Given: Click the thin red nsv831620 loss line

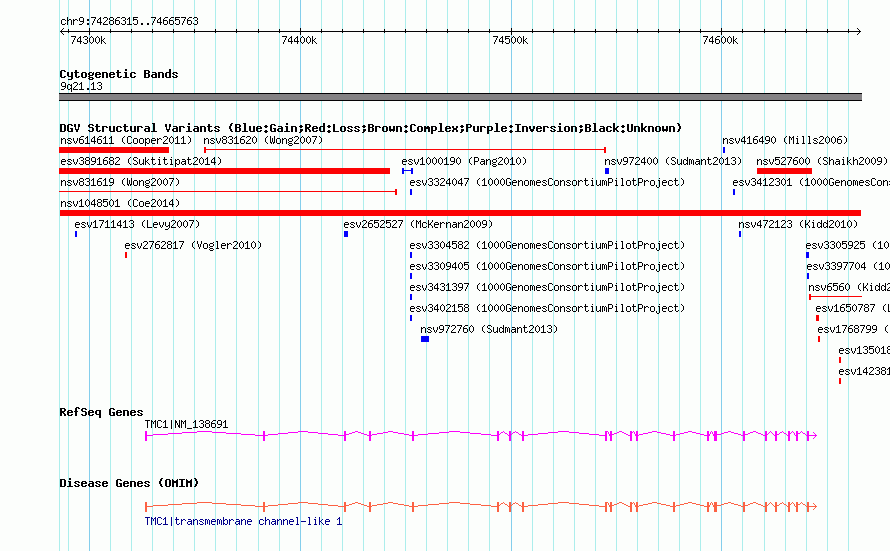Looking at the screenshot, I should click(x=405, y=150).
